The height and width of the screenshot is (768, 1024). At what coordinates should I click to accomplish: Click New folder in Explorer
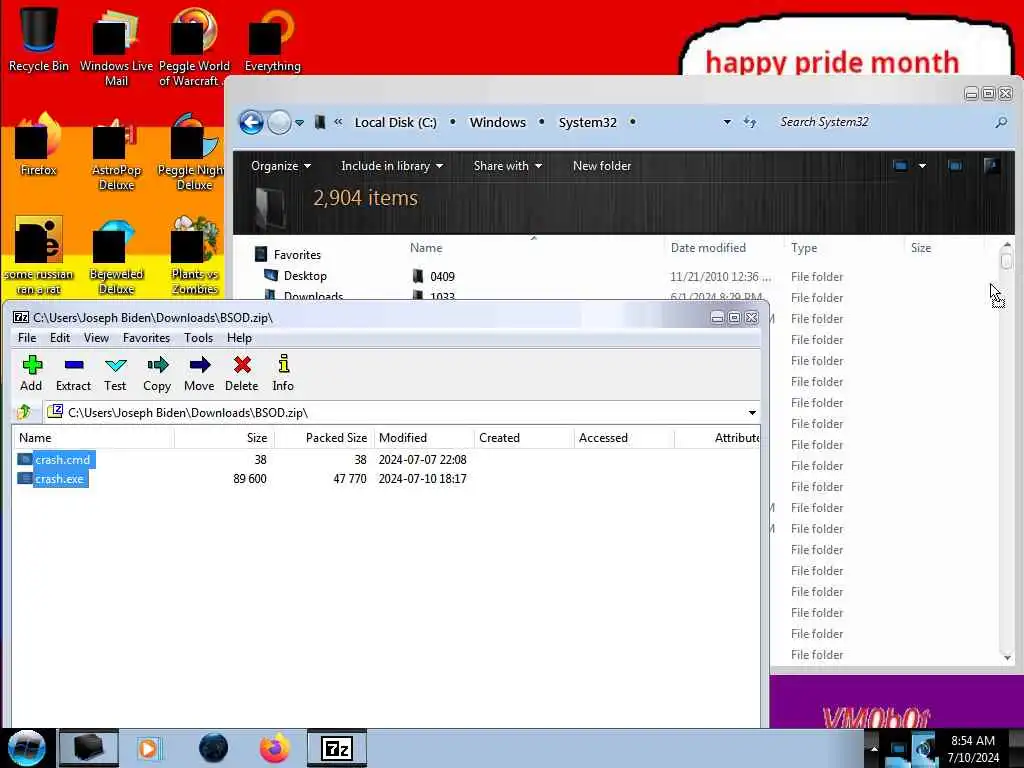click(601, 166)
